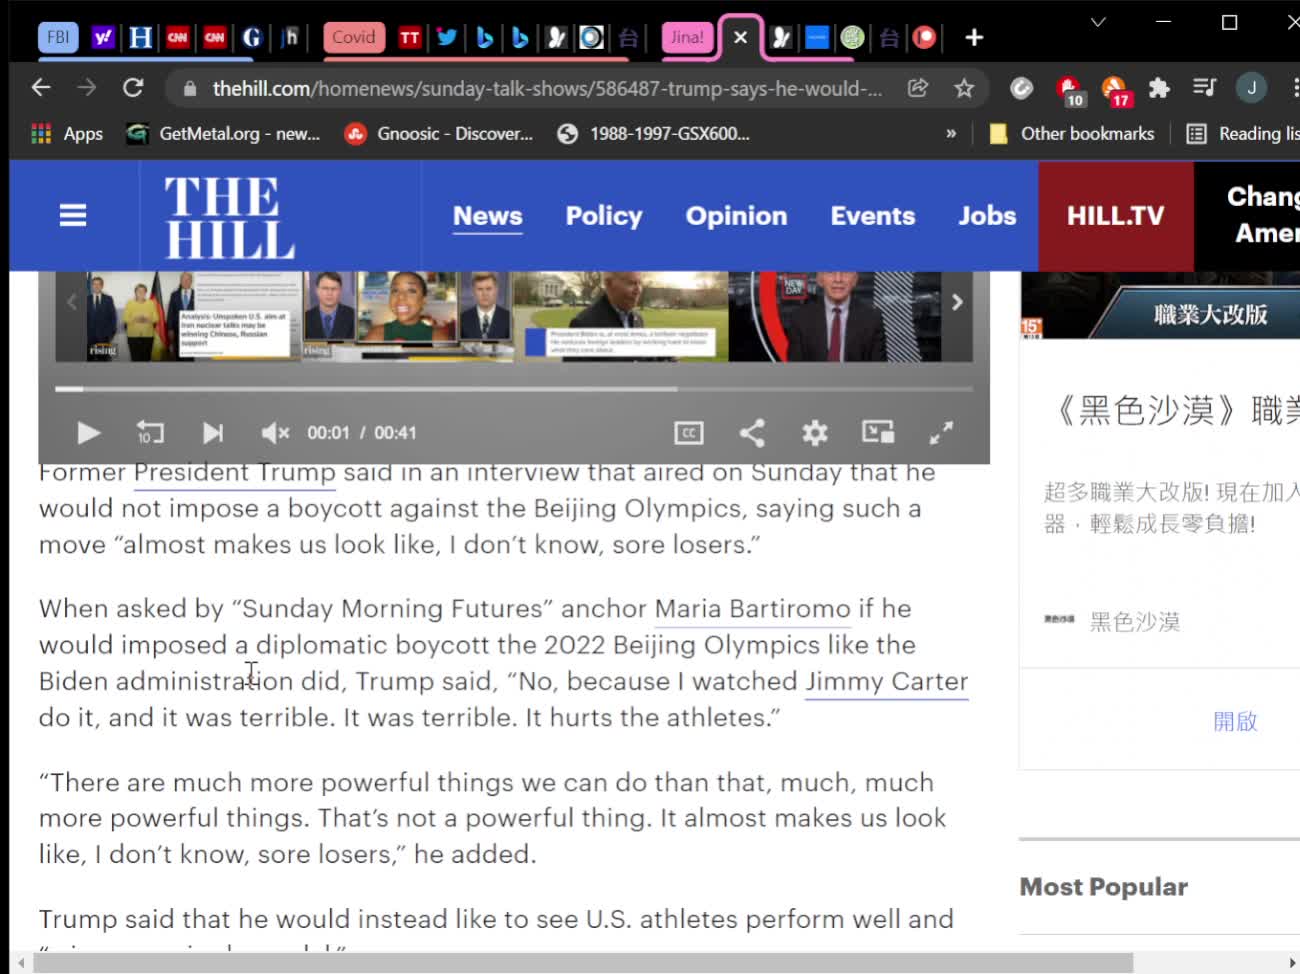Open the media control playlist icon

(1205, 88)
